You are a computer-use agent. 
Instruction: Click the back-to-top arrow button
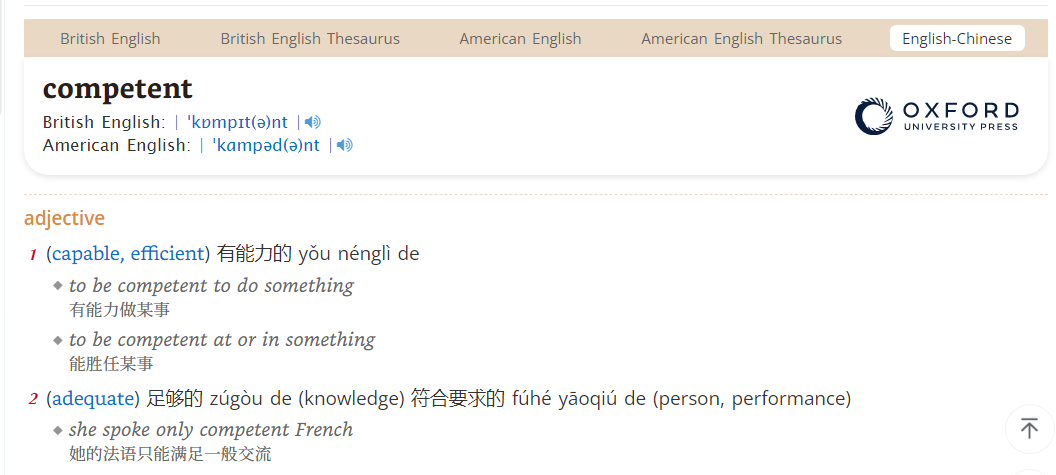(1029, 428)
